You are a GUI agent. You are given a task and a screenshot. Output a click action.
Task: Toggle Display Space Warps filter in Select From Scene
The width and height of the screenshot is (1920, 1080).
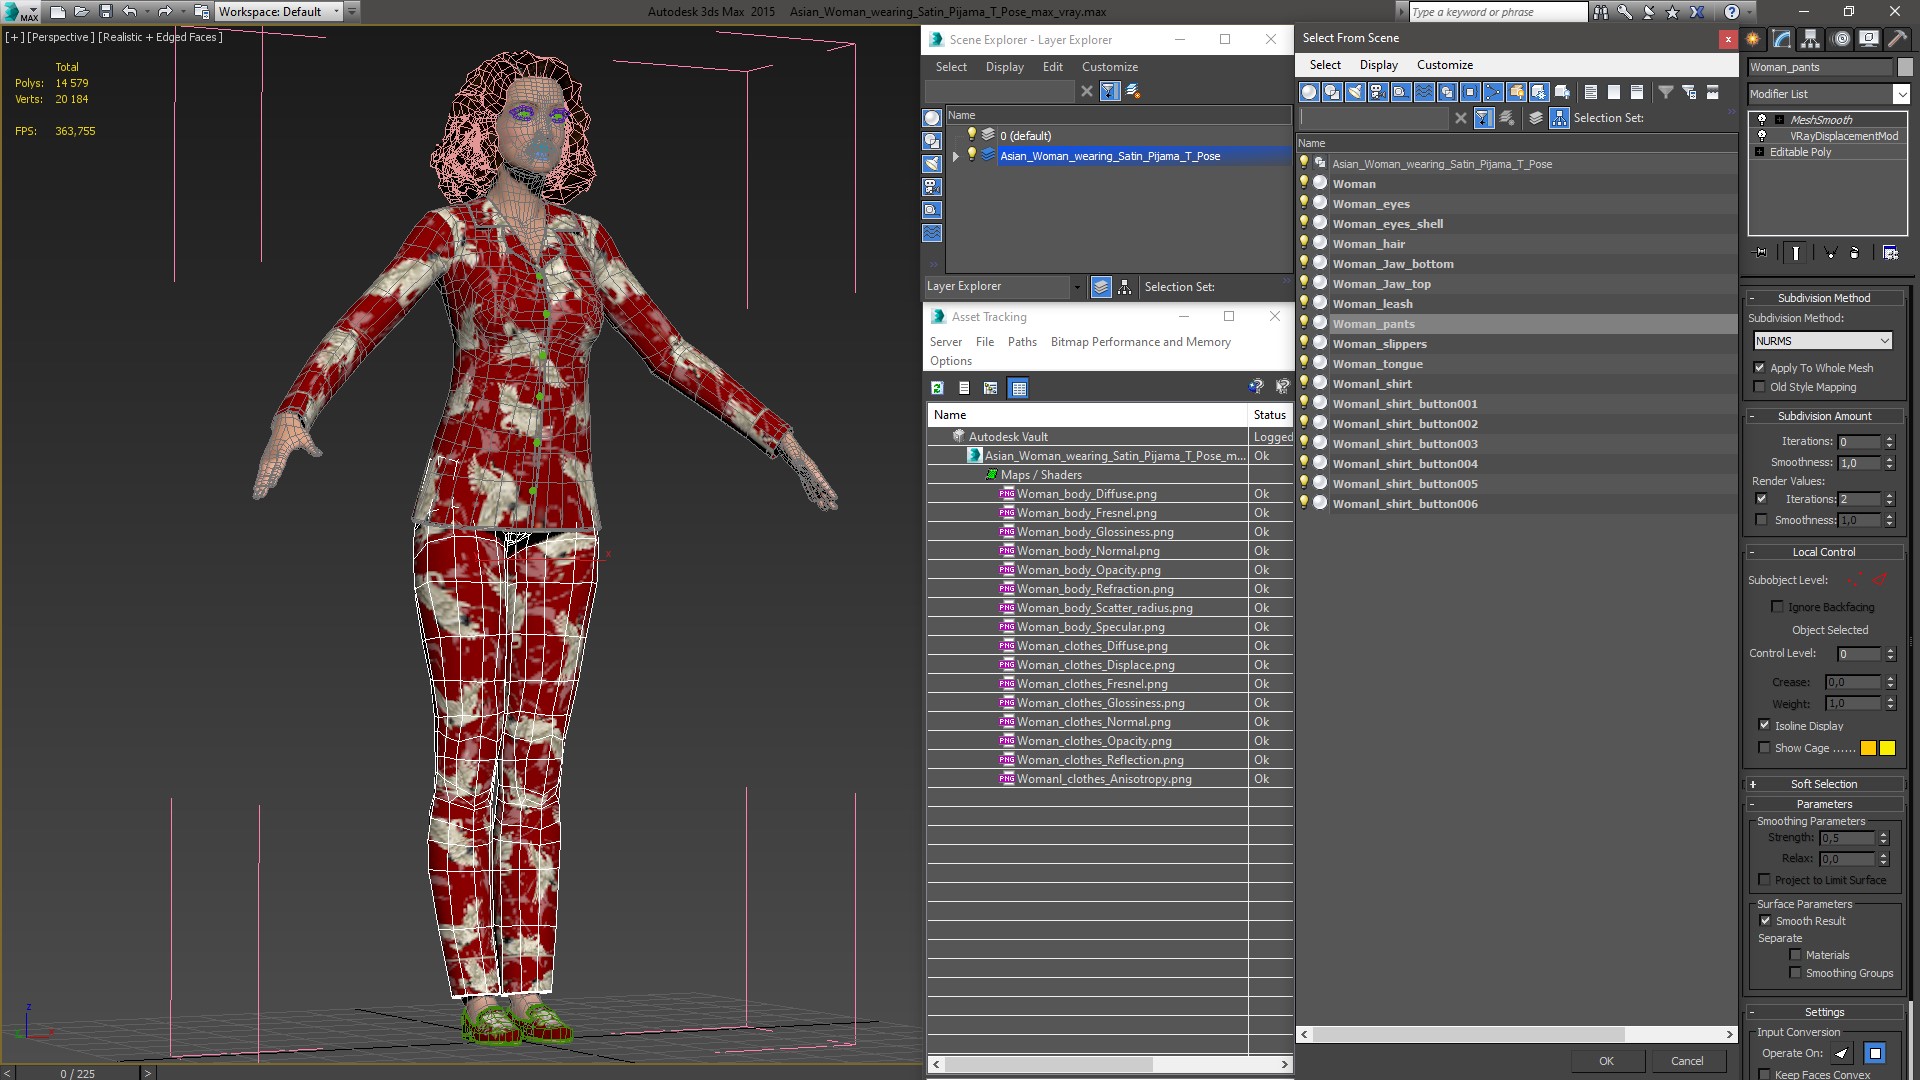(1424, 92)
